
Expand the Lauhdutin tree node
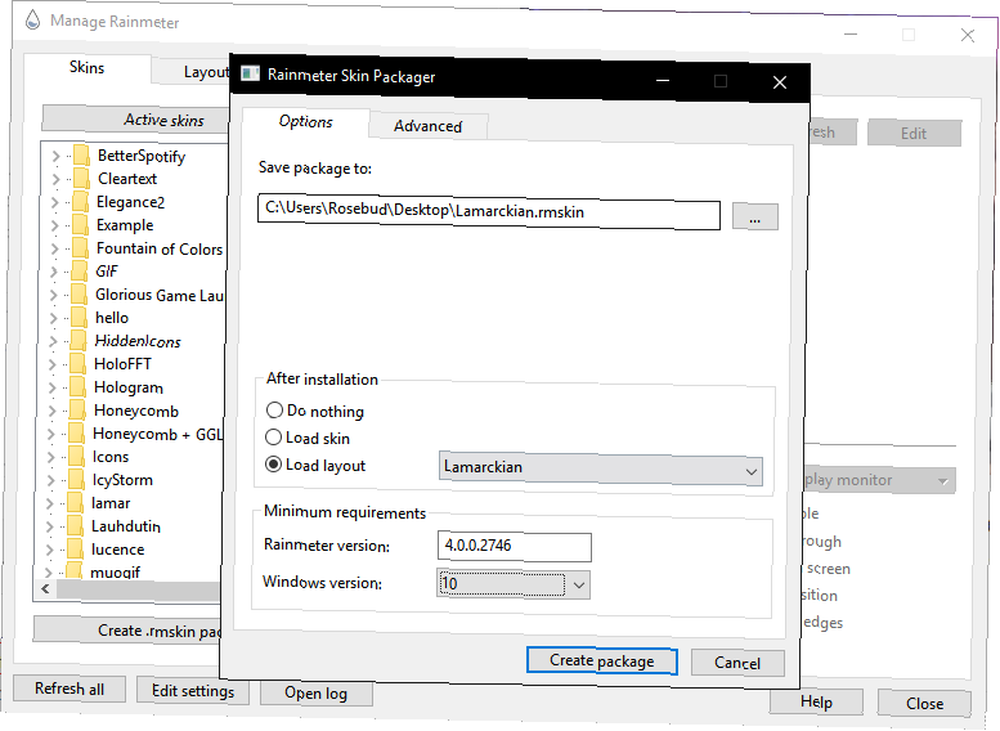tap(50, 526)
